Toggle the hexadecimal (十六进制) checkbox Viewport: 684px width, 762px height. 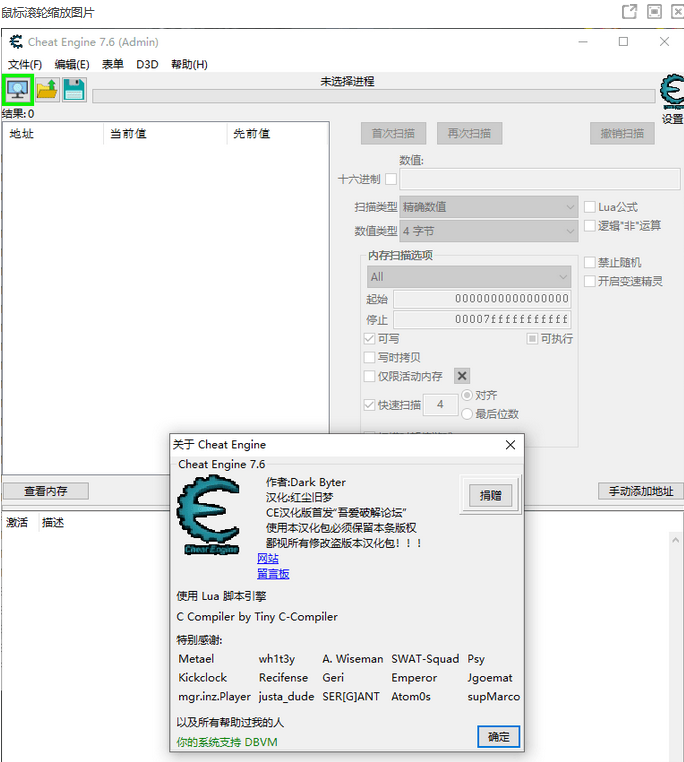tap(391, 179)
